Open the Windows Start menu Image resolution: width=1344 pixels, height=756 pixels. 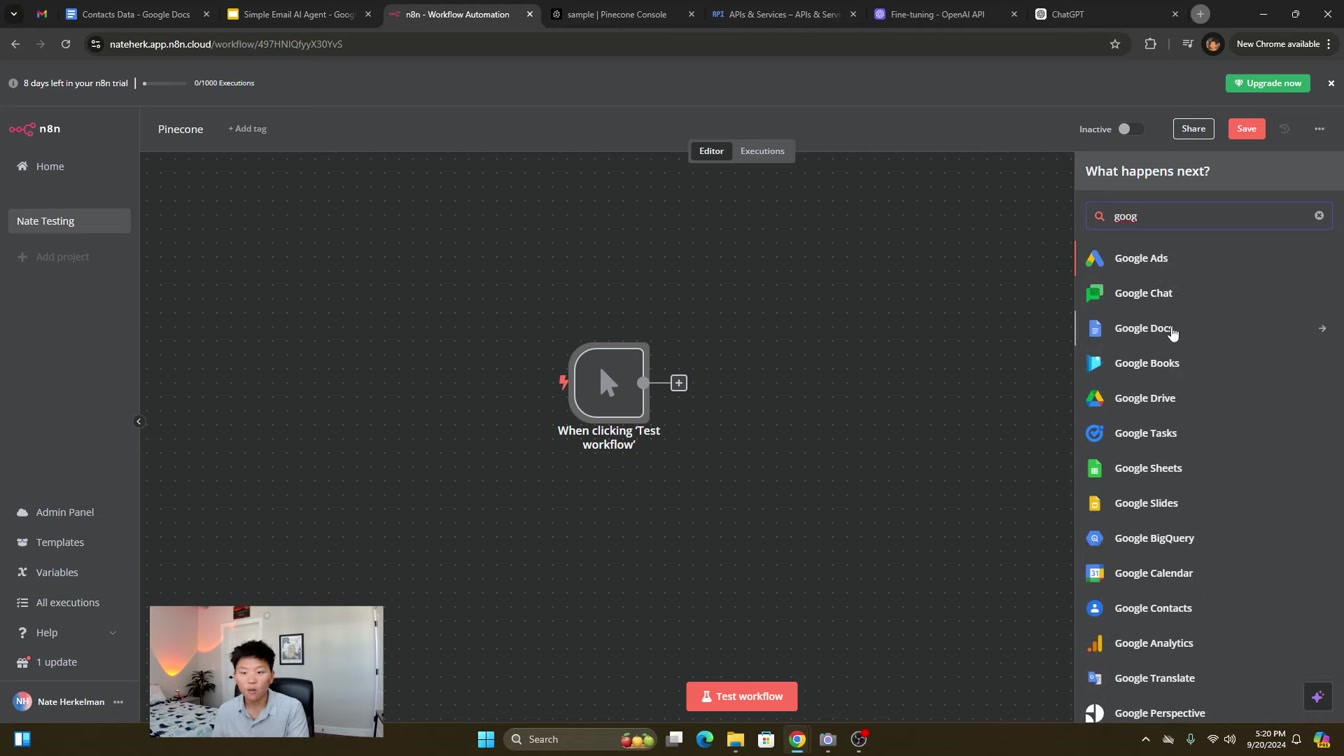coord(486,739)
